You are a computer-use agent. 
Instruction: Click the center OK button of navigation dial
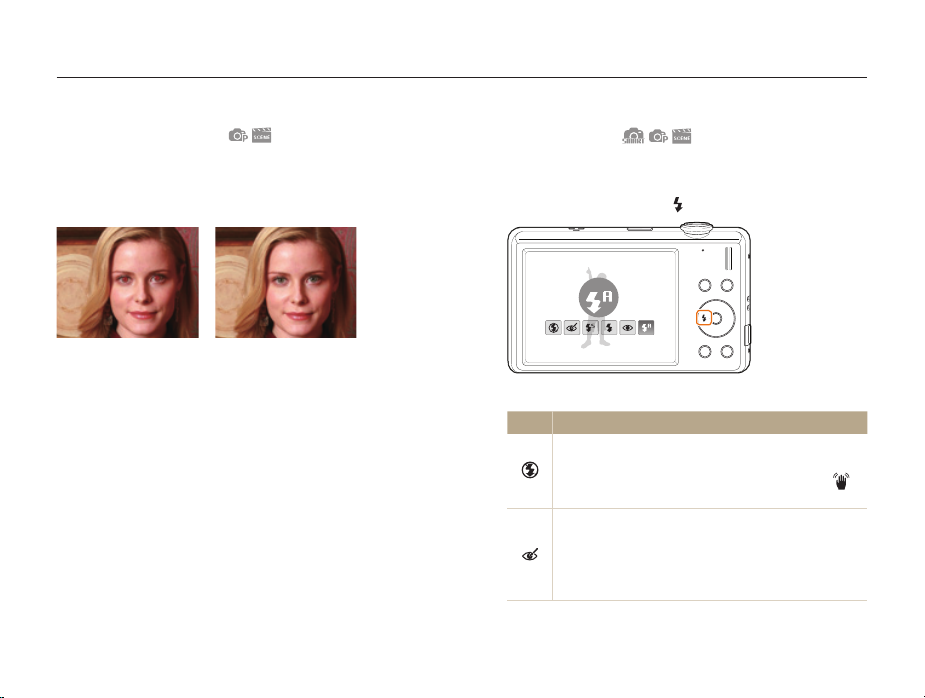(717, 319)
